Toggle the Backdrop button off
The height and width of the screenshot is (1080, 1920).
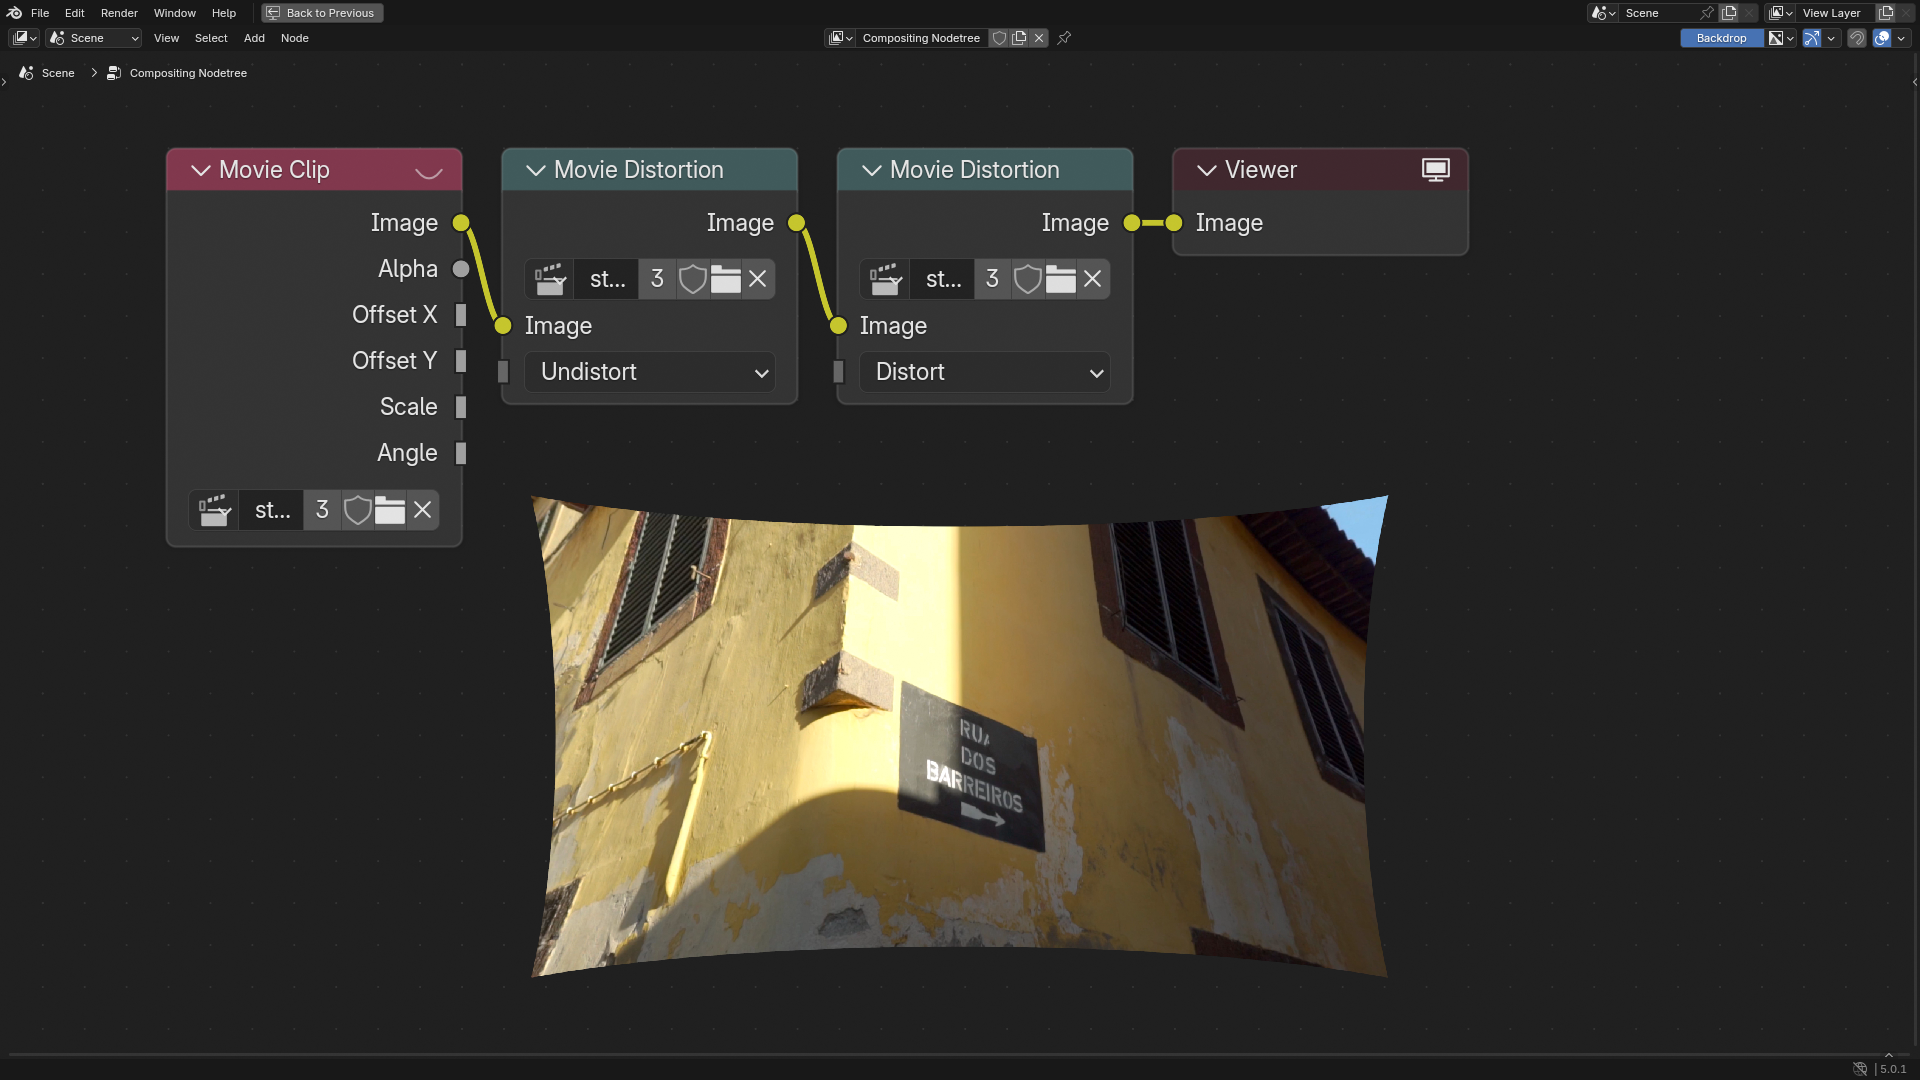pyautogui.click(x=1721, y=38)
